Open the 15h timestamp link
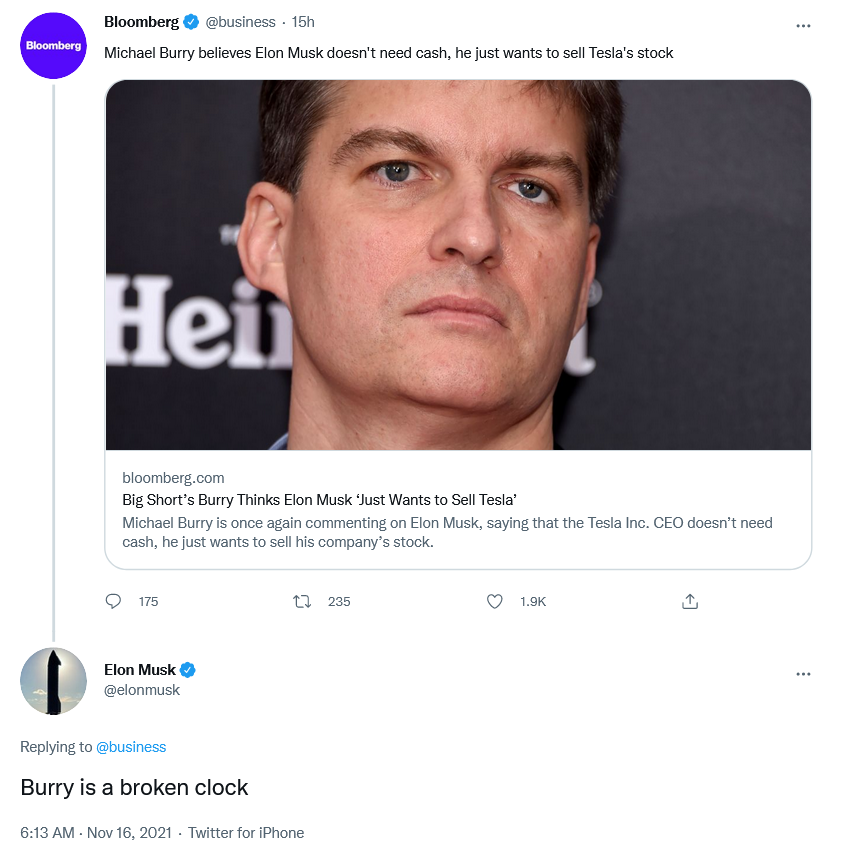Viewport: 863px width, 859px height. pyautogui.click(x=303, y=22)
